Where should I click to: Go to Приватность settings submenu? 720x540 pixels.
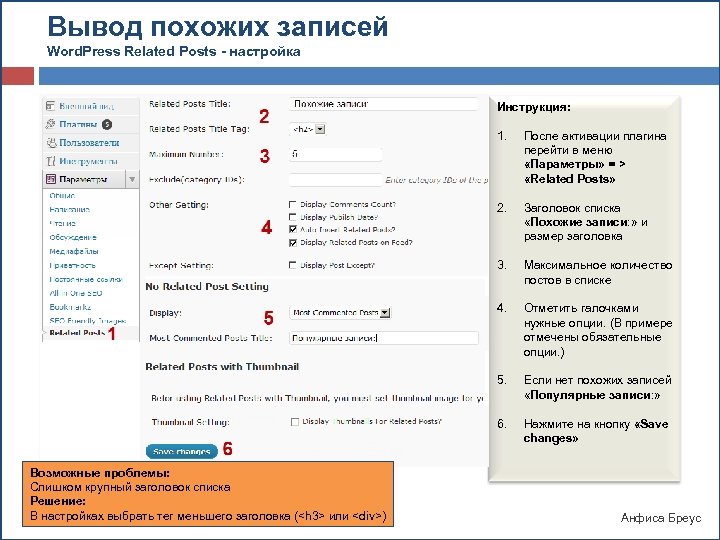click(73, 265)
